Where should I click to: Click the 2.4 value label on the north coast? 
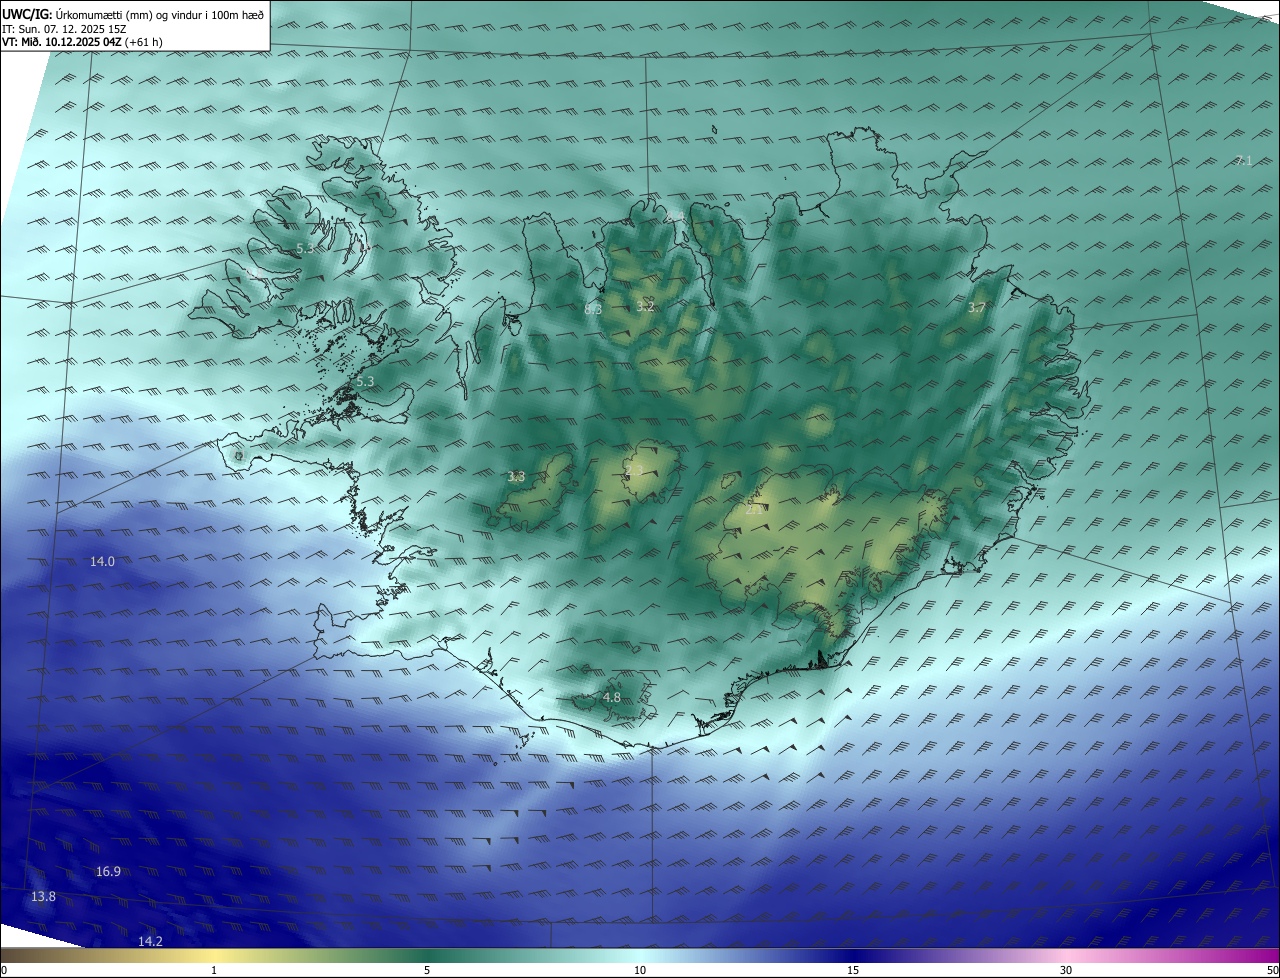coord(674,215)
